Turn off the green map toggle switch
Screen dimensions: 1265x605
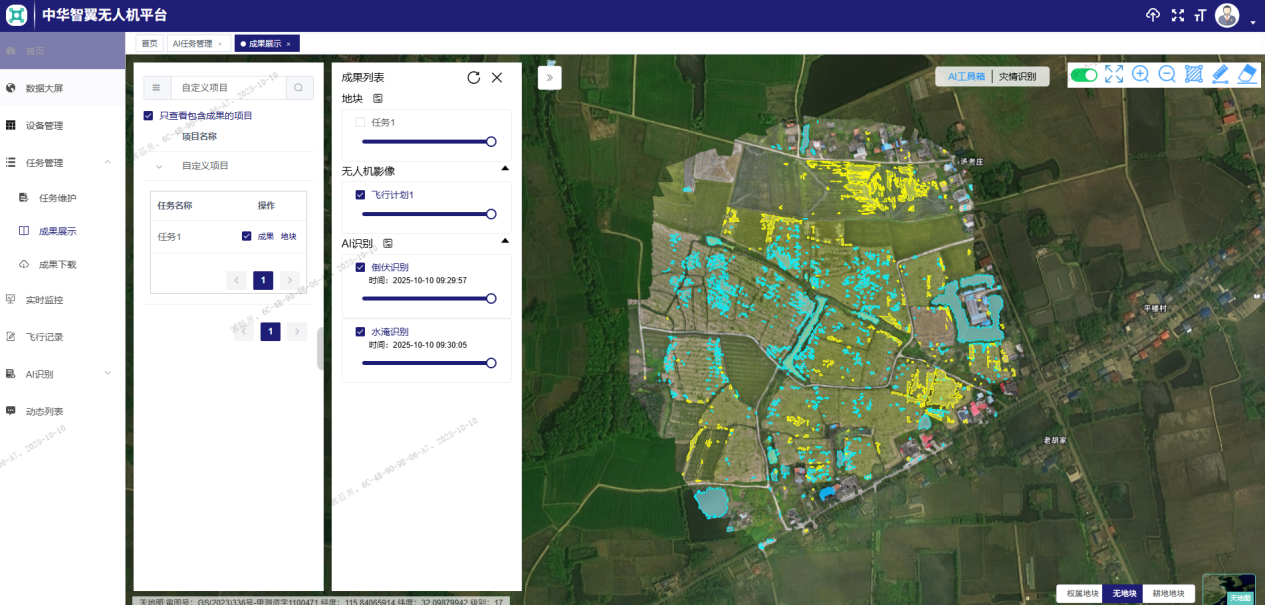pos(1083,75)
